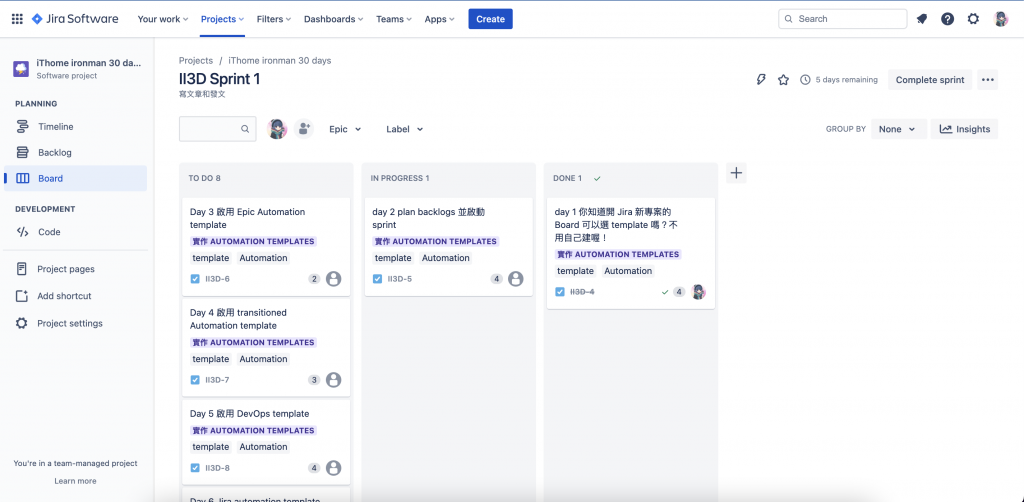Click assignee avatar on II3D-4 card
The height and width of the screenshot is (502, 1024).
(699, 292)
